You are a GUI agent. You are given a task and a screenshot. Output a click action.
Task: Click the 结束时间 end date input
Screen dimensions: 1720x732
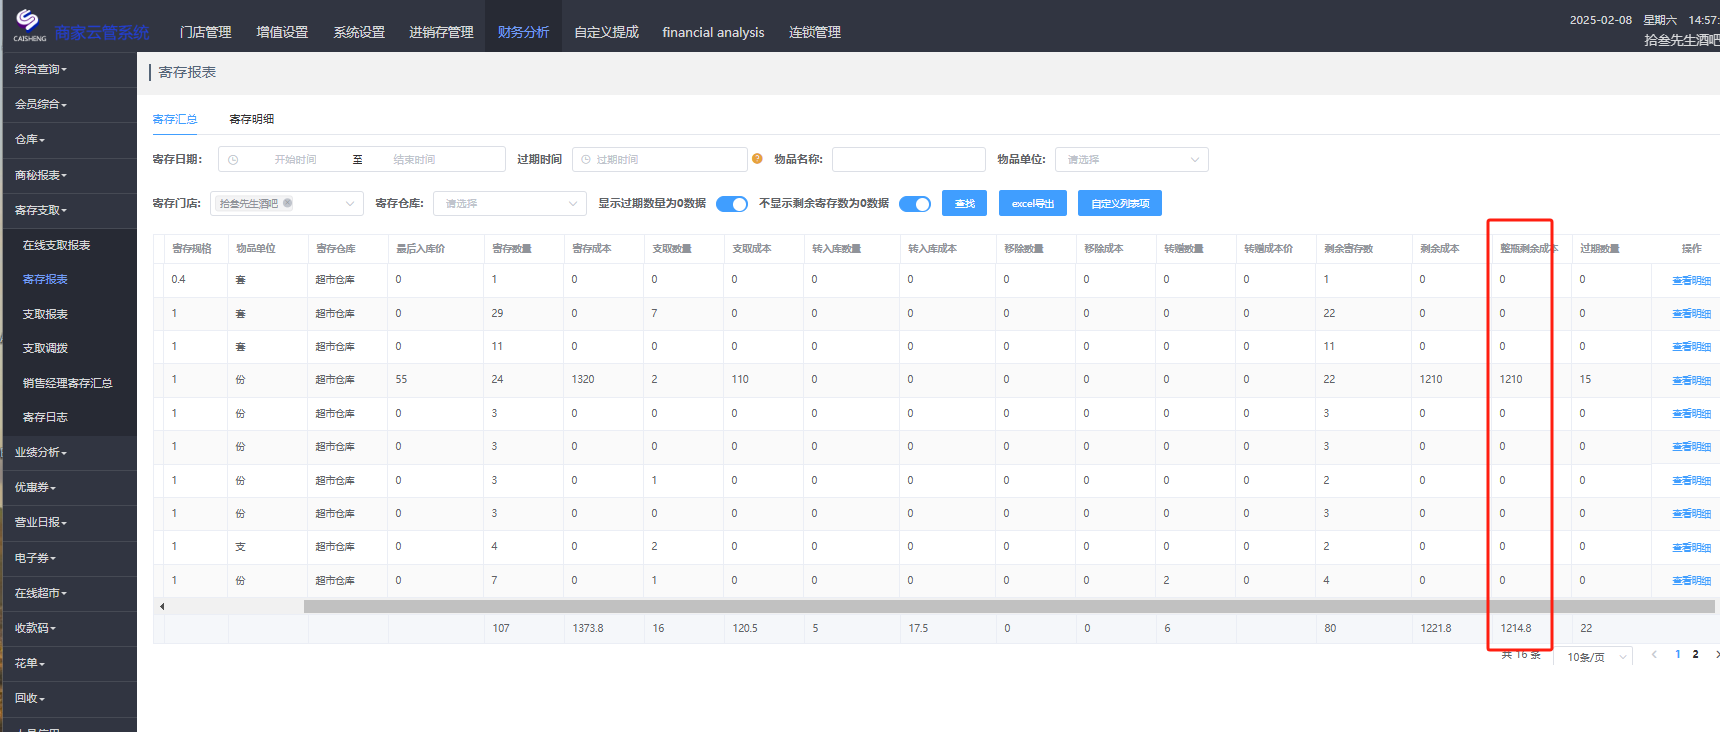click(x=414, y=160)
